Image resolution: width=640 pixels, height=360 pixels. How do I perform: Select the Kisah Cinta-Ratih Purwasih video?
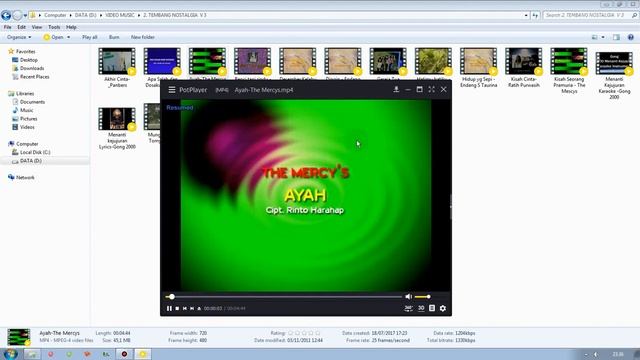pyautogui.click(x=524, y=67)
